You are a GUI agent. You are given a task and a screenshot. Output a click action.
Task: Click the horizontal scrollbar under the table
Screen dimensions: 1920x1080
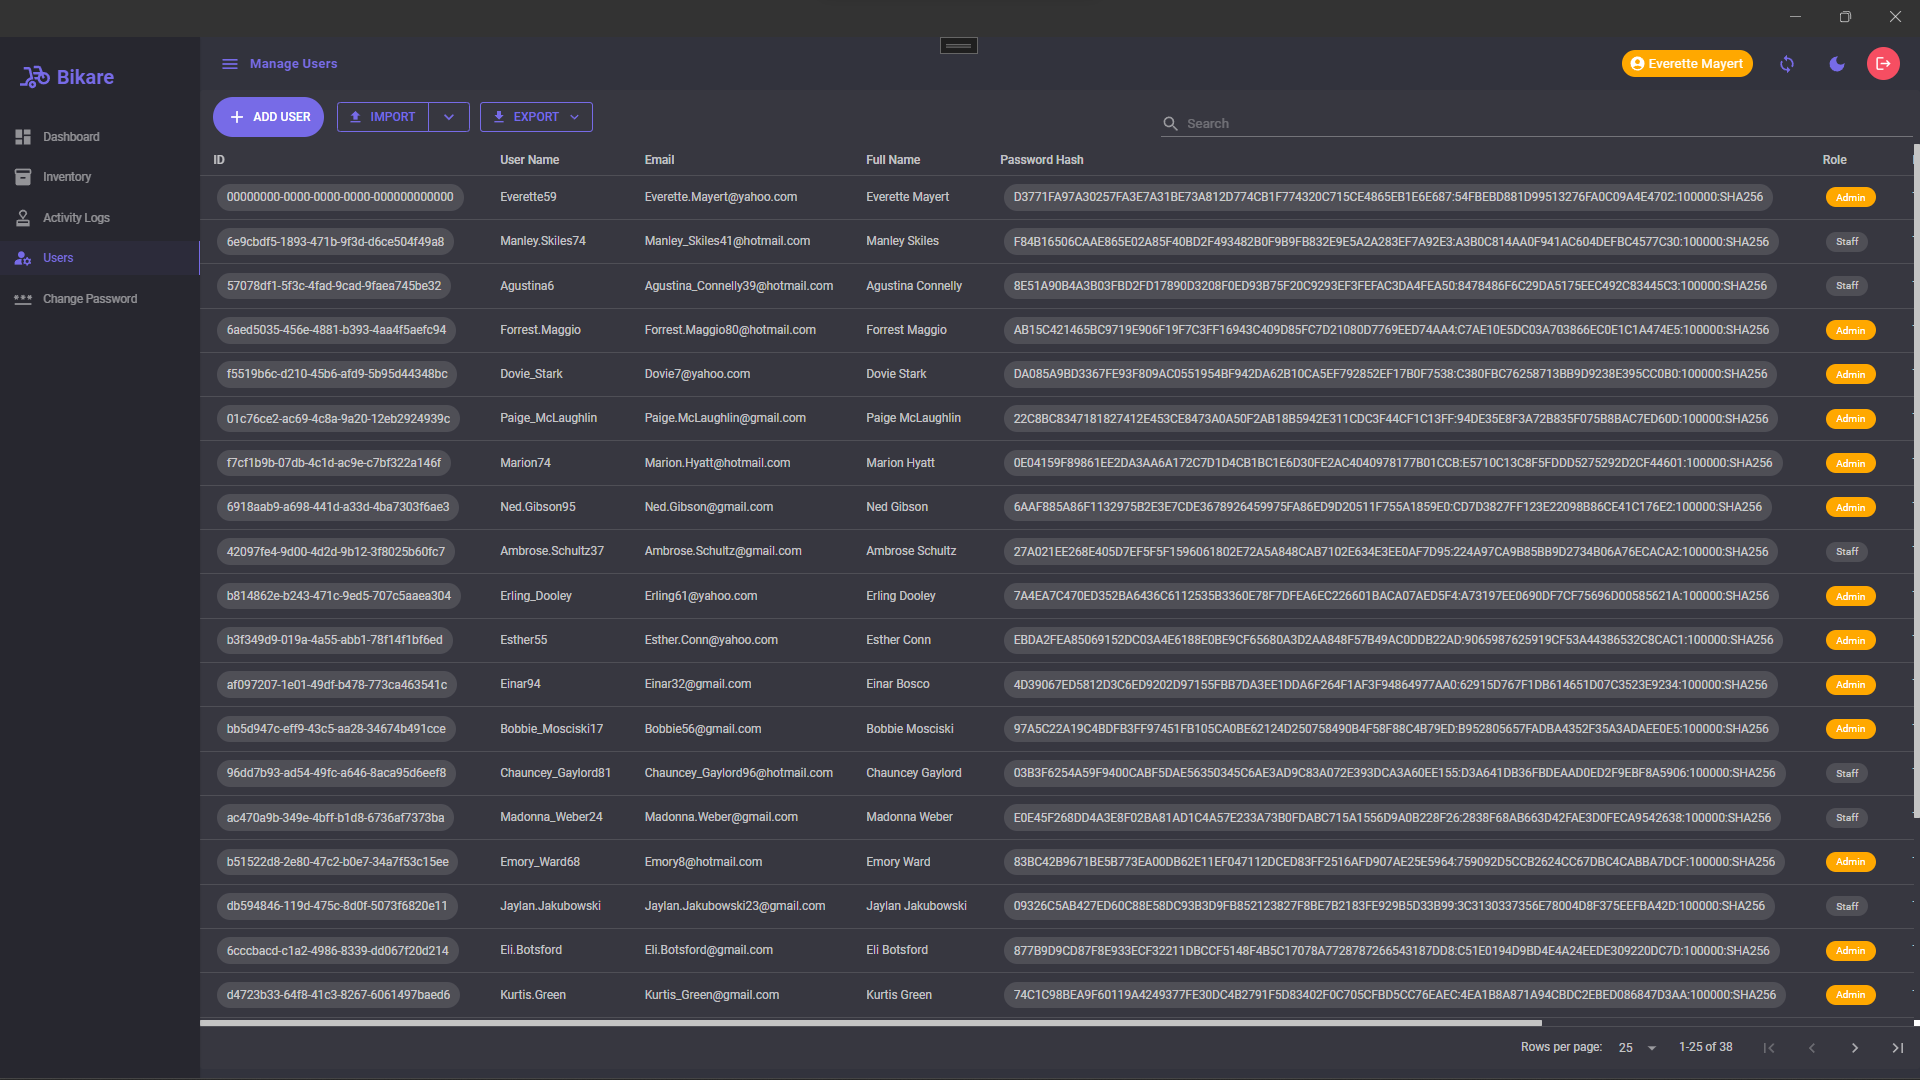[x=870, y=1023]
